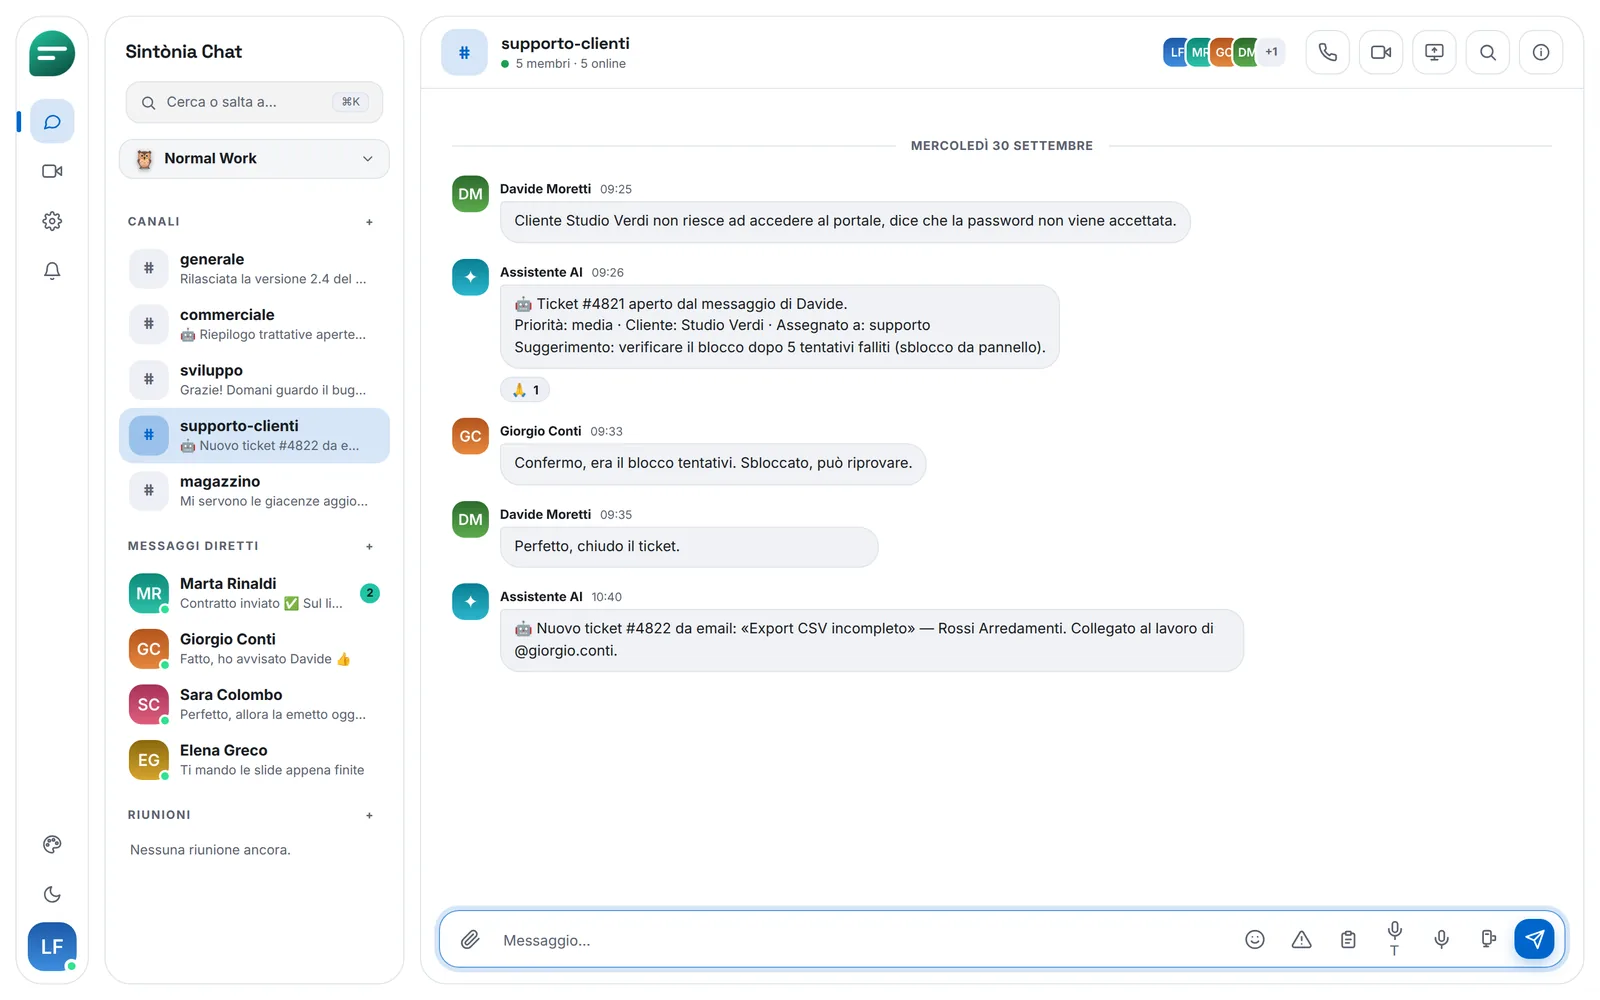Image resolution: width=1600 pixels, height=1000 pixels.
Task: Open the theme palette icon
Action: point(52,845)
